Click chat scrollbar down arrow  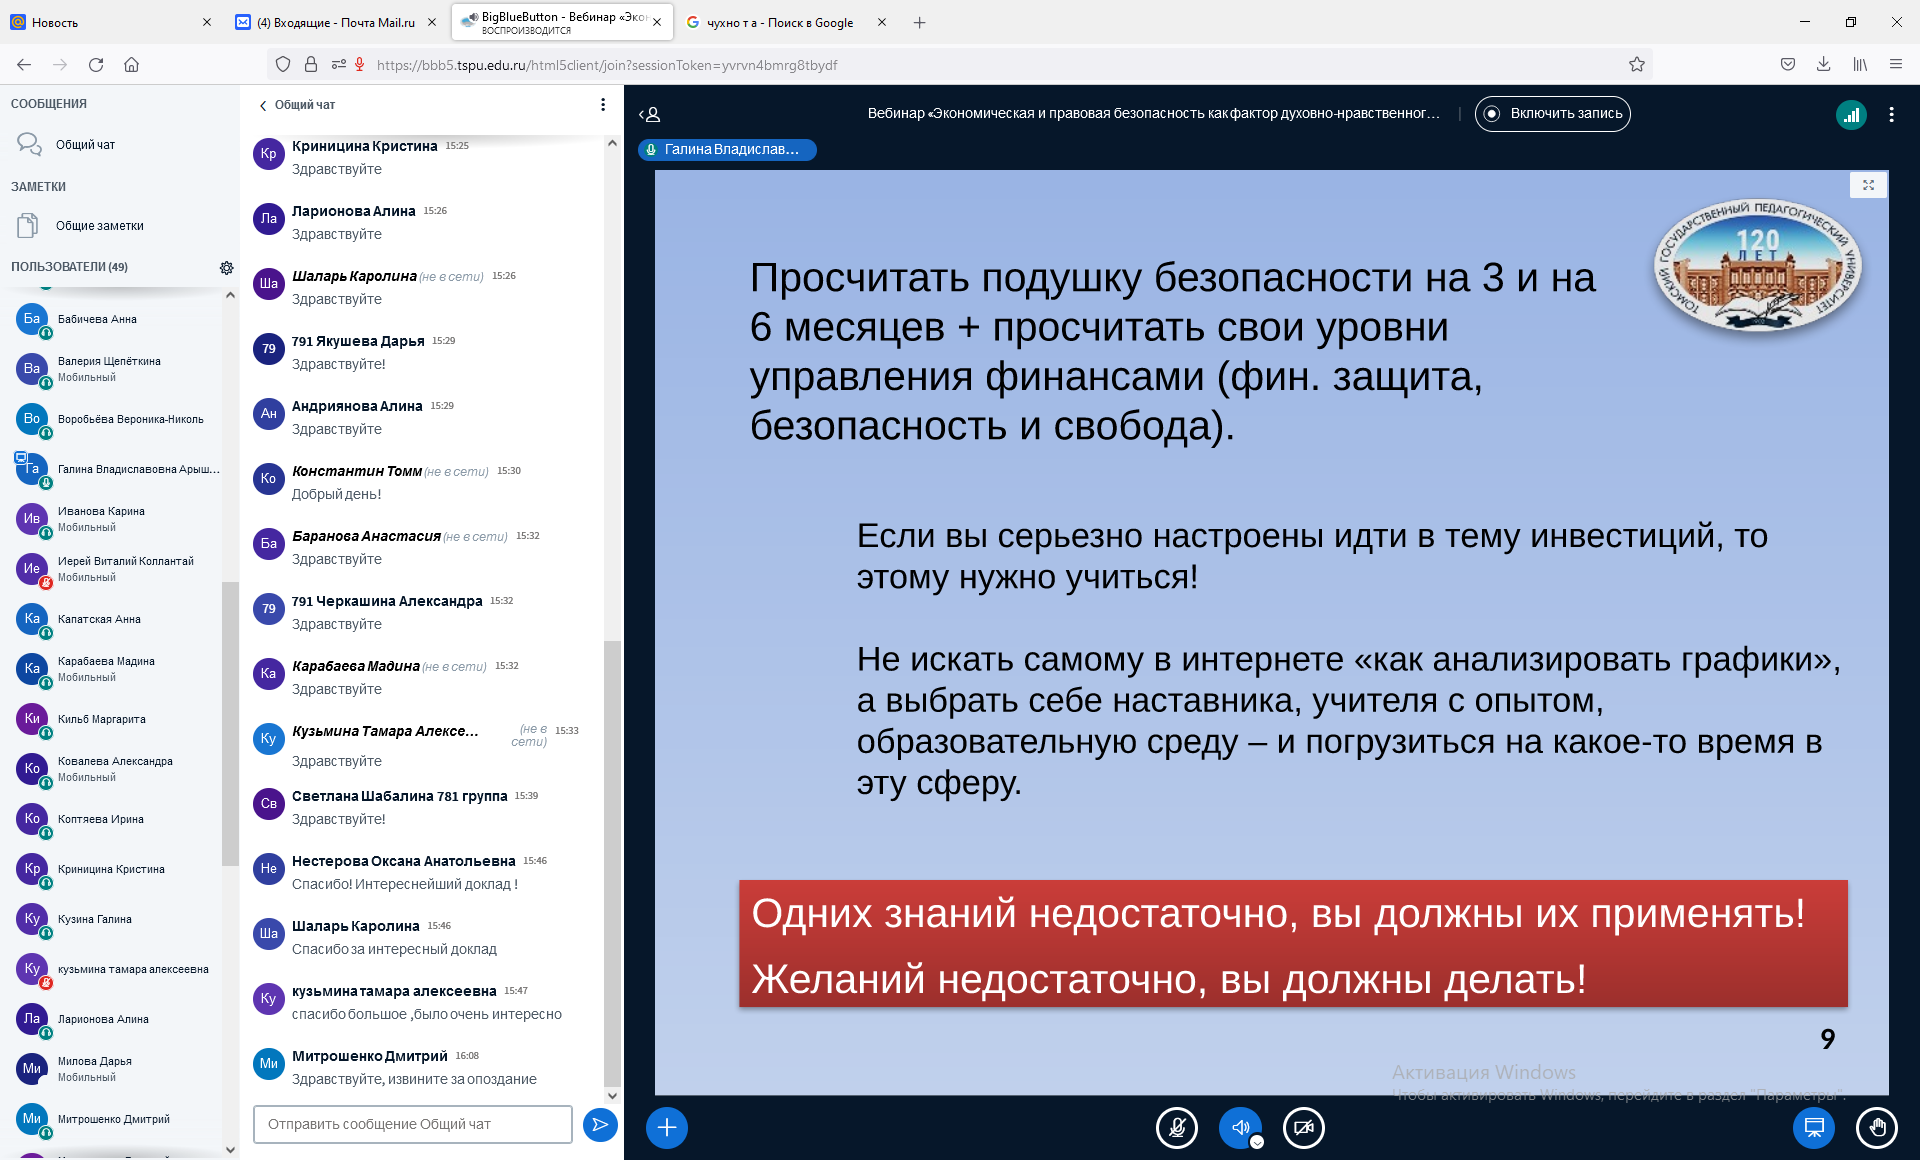pos(612,1096)
